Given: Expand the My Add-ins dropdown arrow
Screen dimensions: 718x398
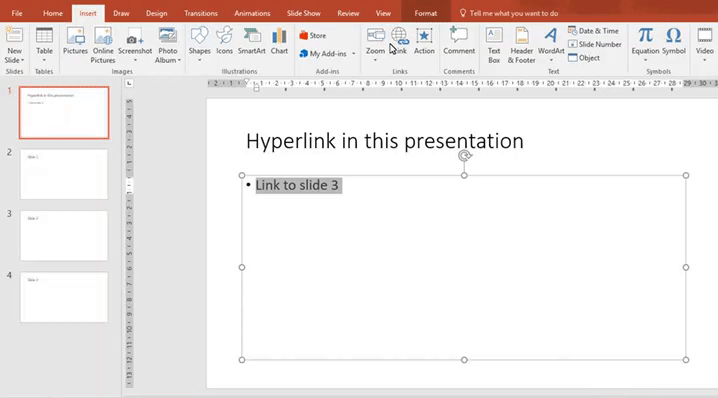Looking at the screenshot, I should point(353,54).
